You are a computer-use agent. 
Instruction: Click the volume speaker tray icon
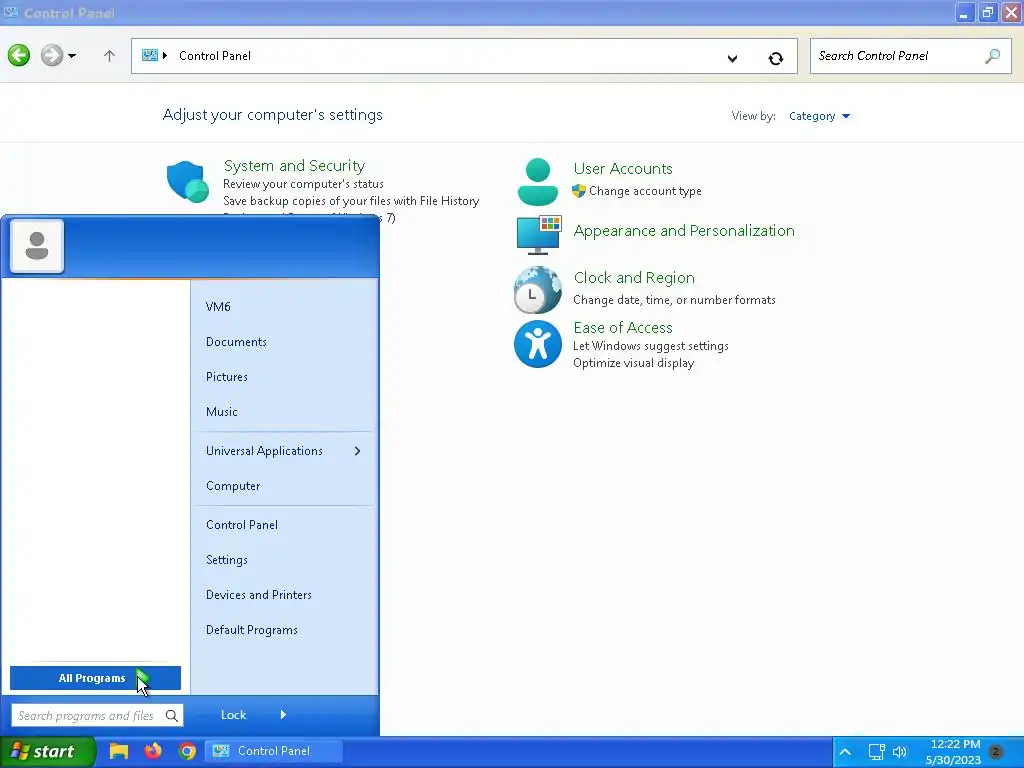coord(900,752)
